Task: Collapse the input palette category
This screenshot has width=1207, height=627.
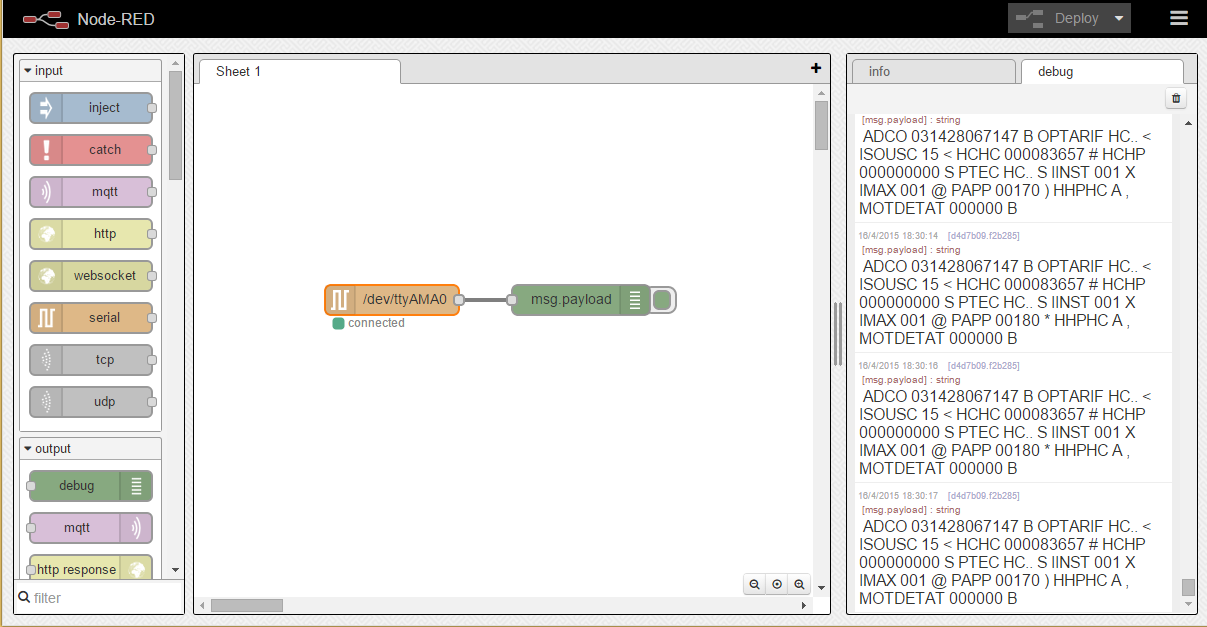Action: click(90, 71)
